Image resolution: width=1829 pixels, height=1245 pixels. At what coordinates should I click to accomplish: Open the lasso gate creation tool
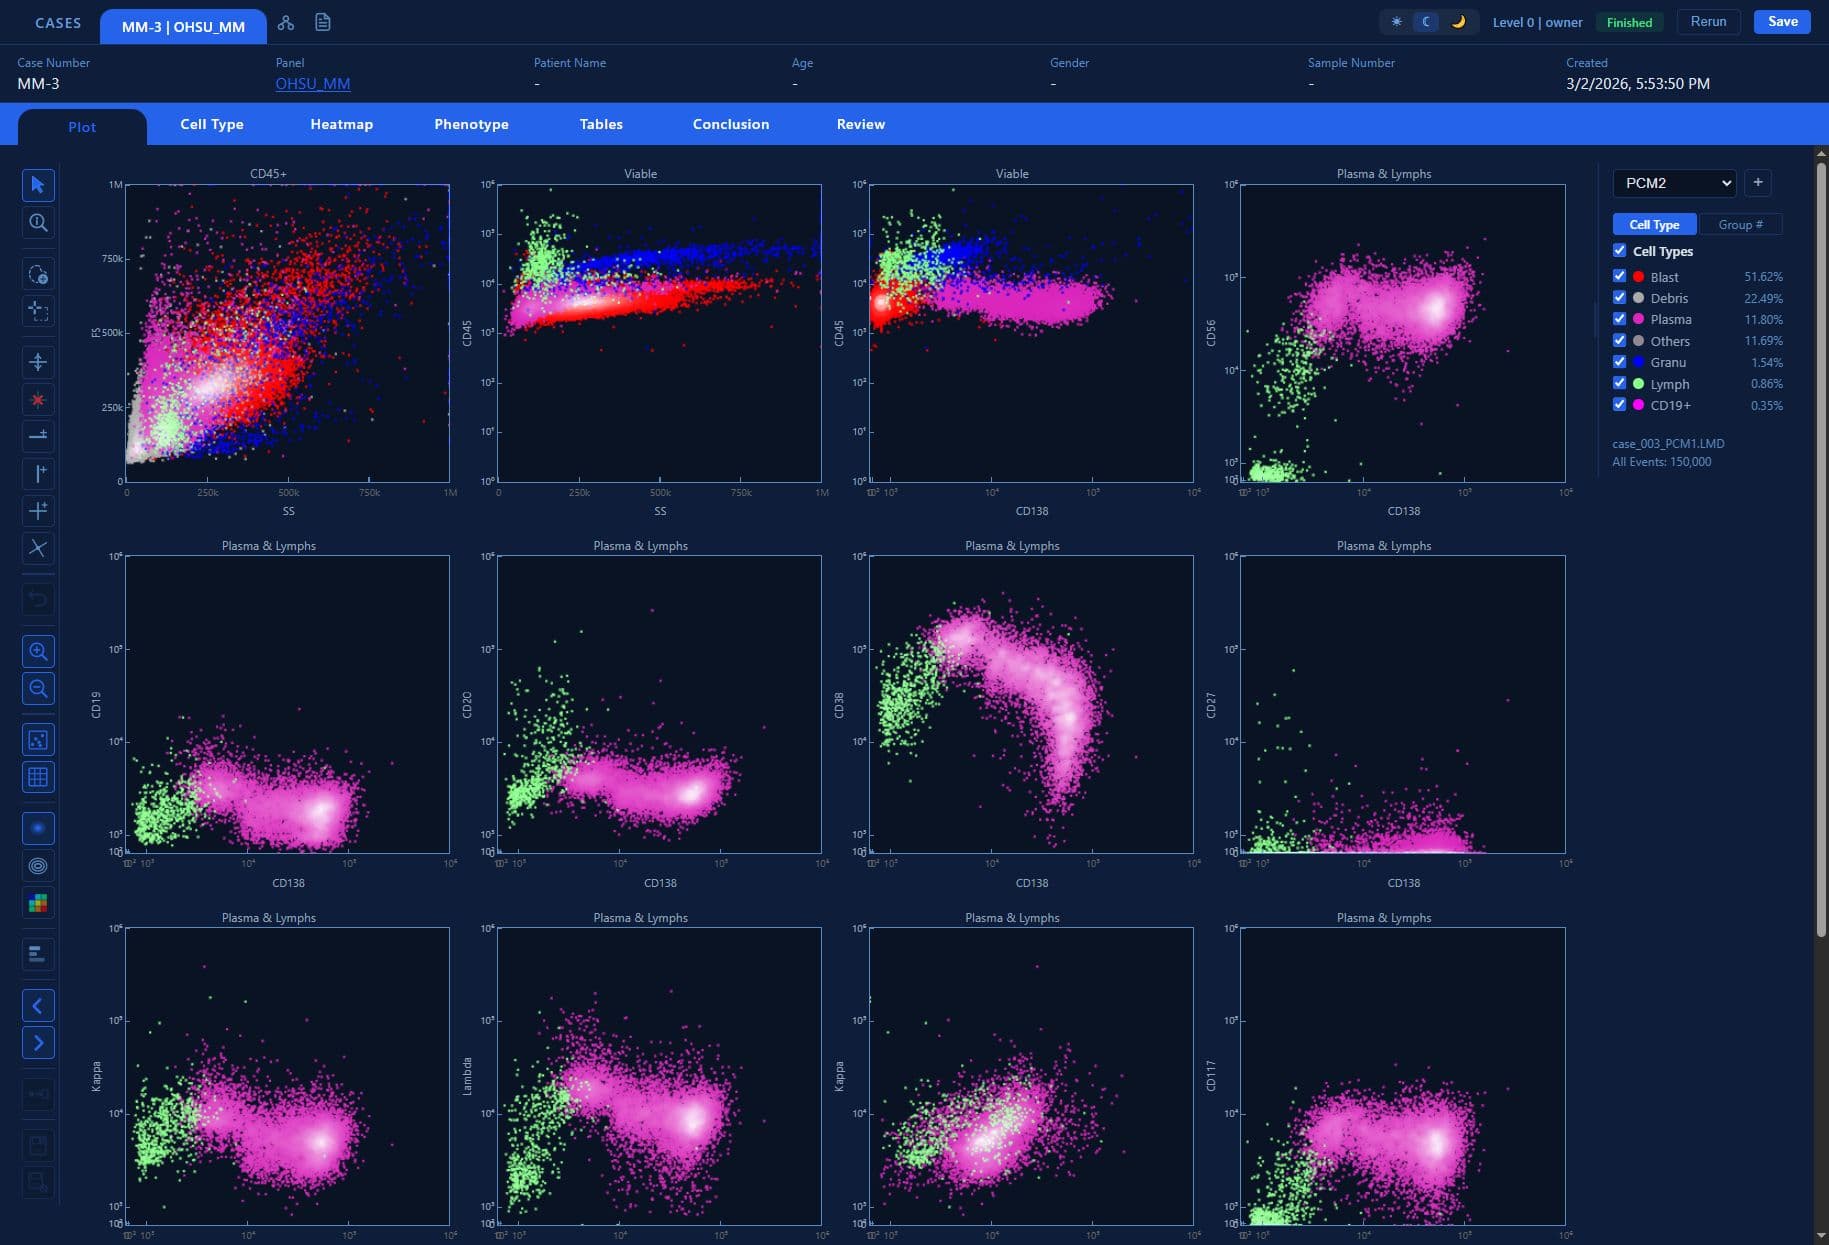coord(38,273)
